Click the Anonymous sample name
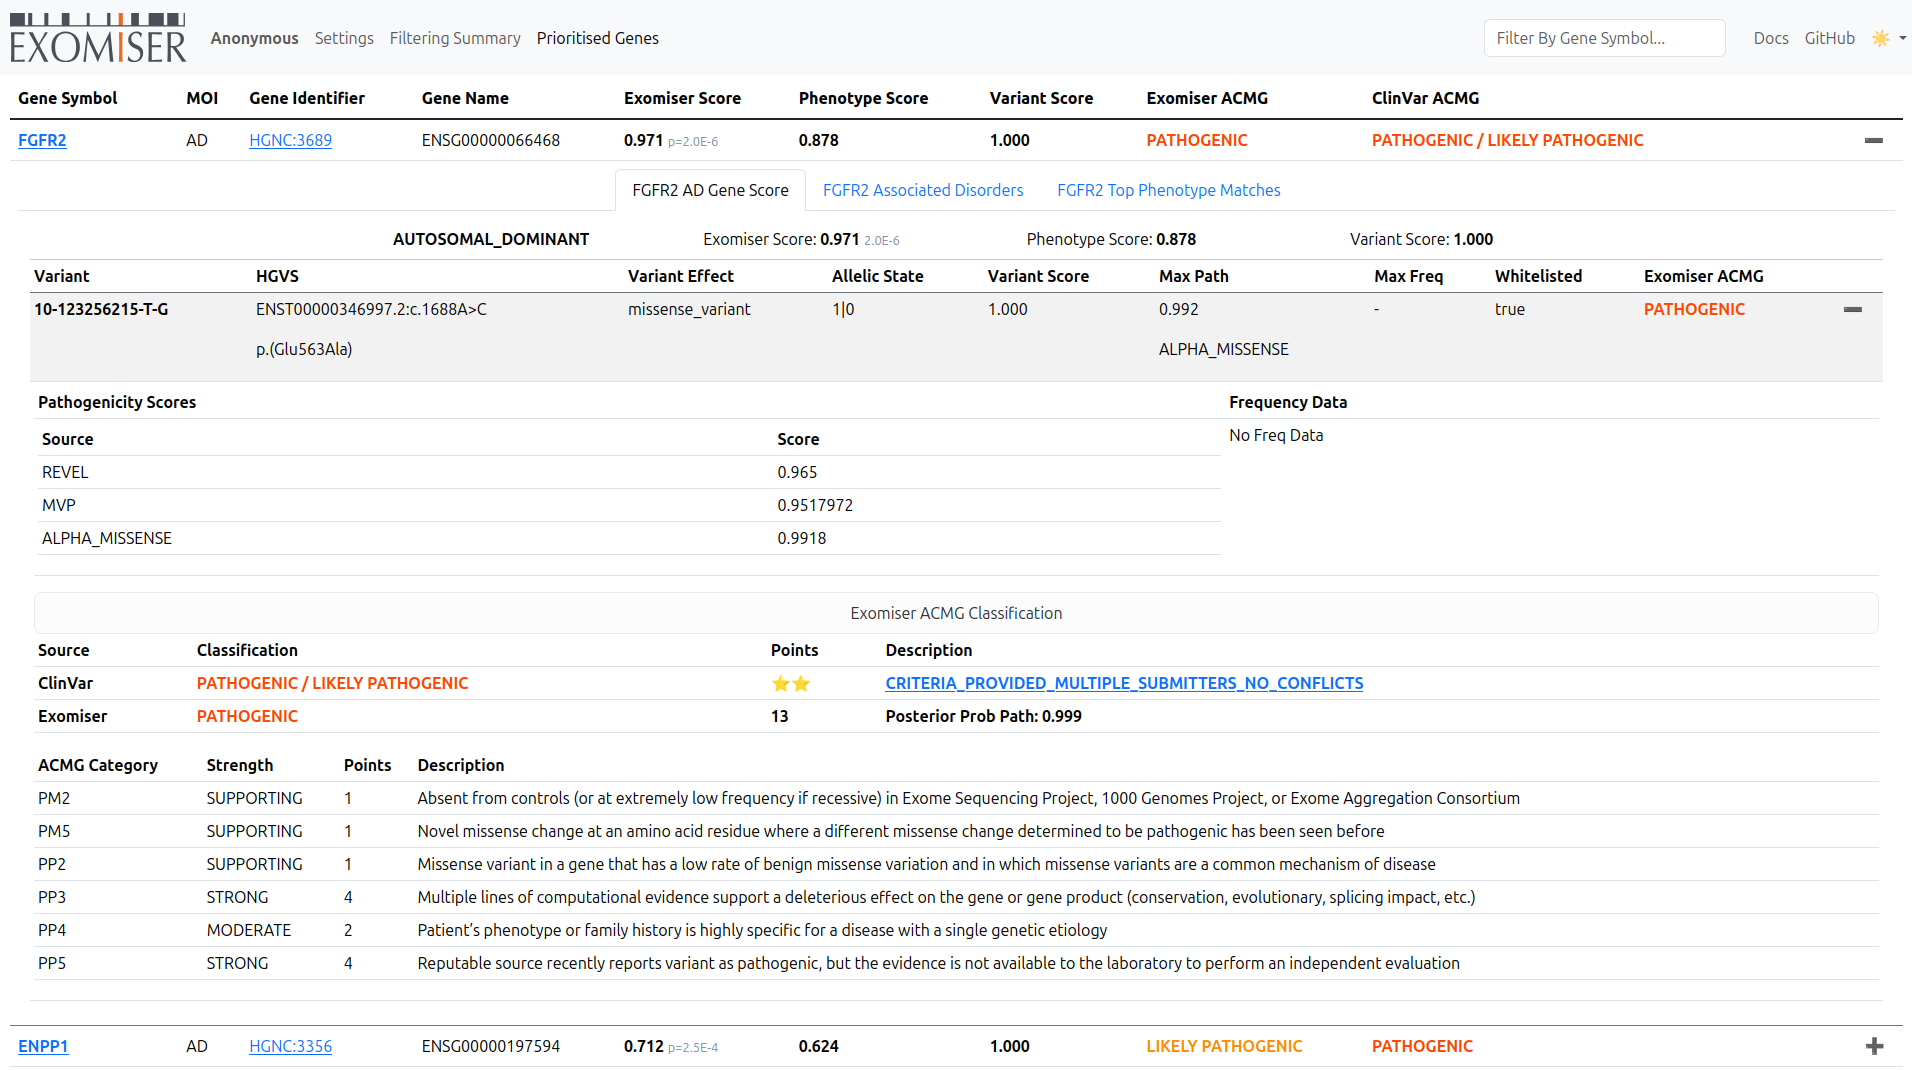 pyautogui.click(x=254, y=38)
